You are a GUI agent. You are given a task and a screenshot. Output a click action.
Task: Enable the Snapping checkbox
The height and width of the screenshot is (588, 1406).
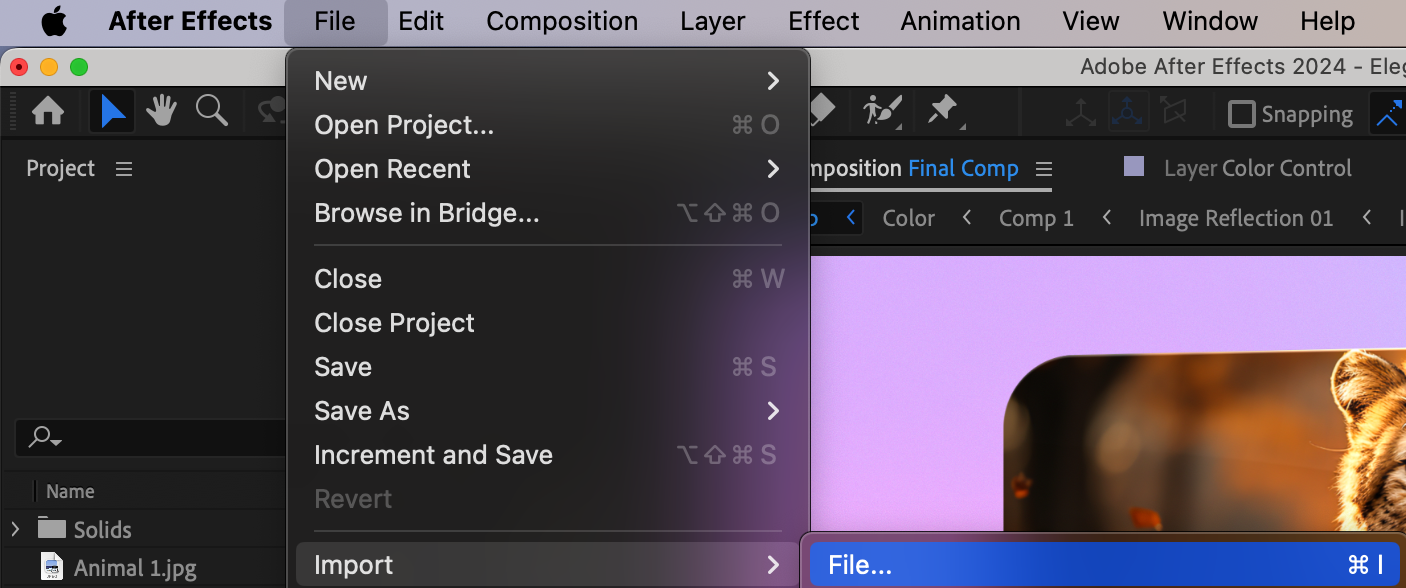click(1241, 114)
